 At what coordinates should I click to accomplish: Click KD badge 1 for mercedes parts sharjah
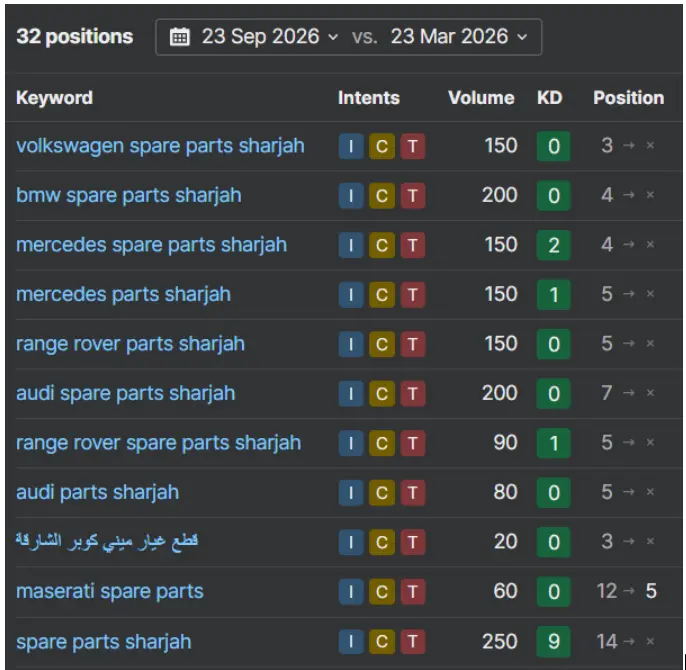click(x=553, y=295)
